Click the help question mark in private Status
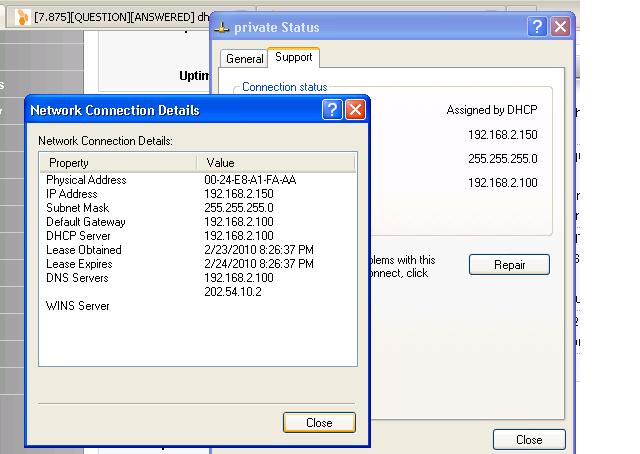 coord(539,27)
